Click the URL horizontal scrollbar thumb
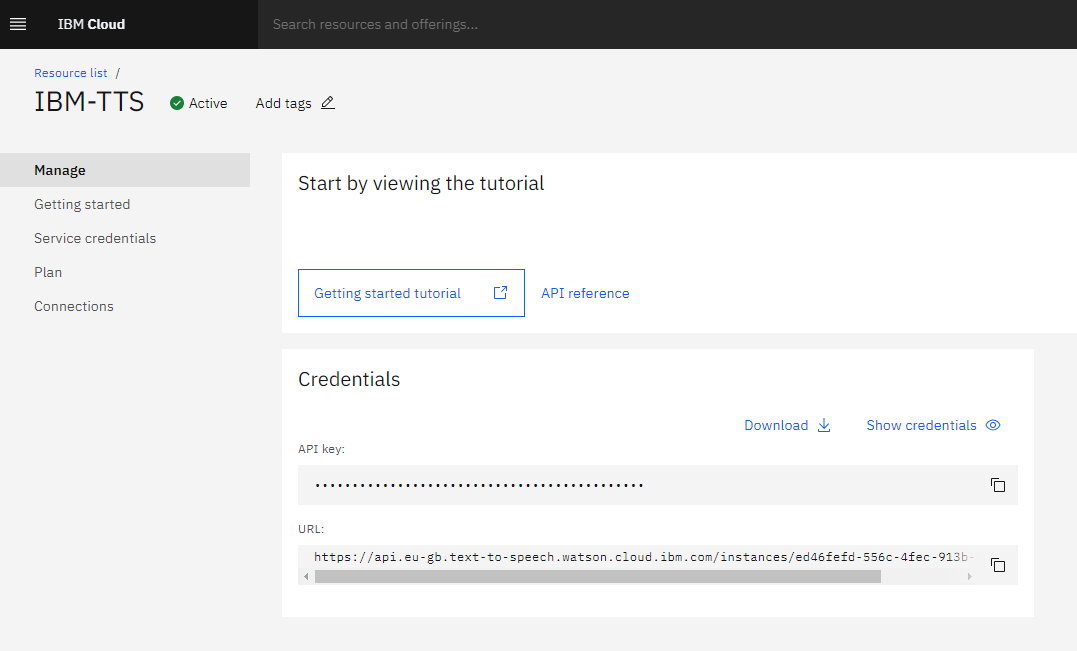The height and width of the screenshot is (651, 1077). tap(597, 577)
